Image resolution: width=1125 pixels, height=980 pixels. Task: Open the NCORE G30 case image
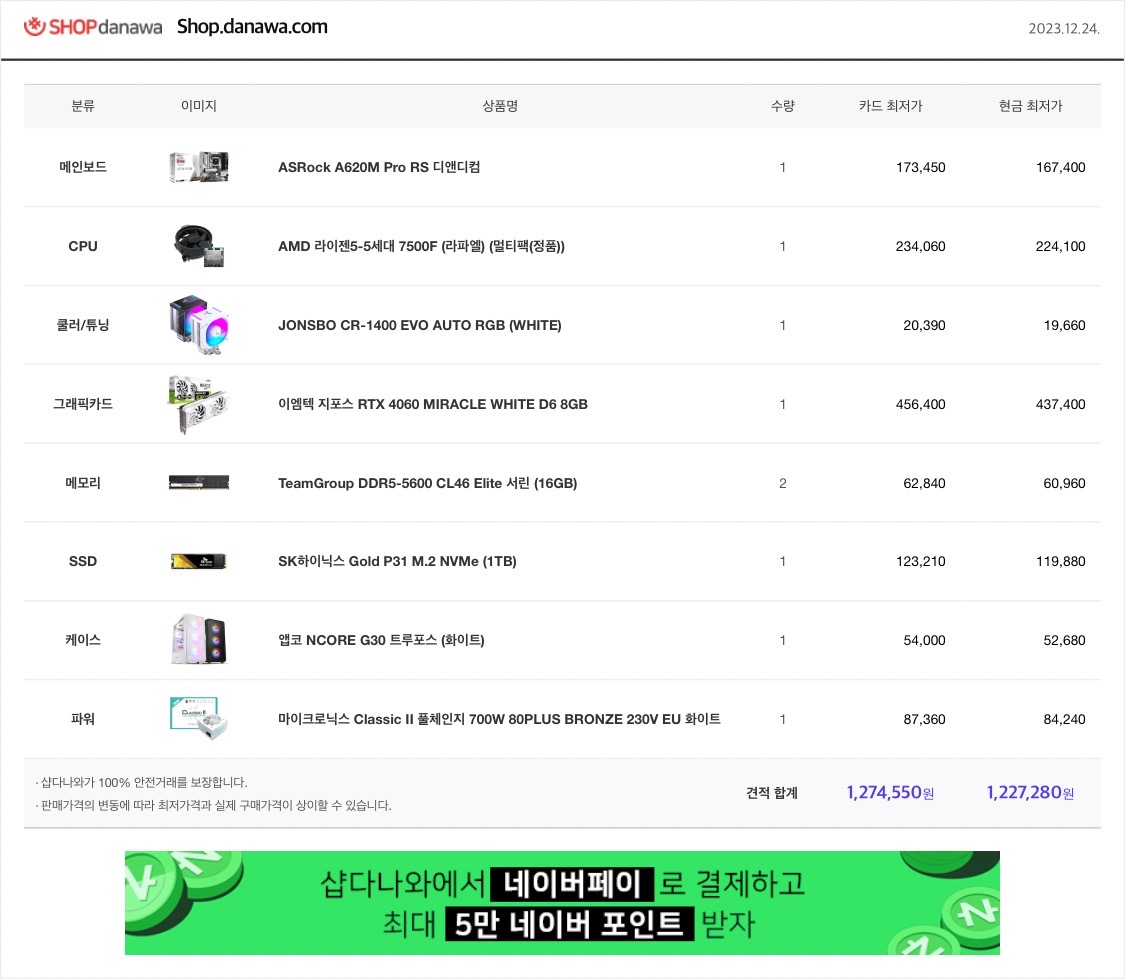tap(199, 639)
